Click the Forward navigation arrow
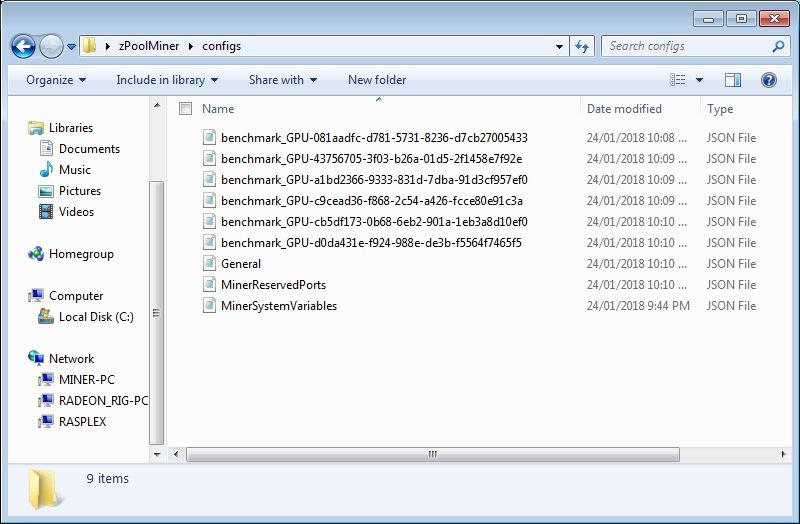 click(x=51, y=46)
